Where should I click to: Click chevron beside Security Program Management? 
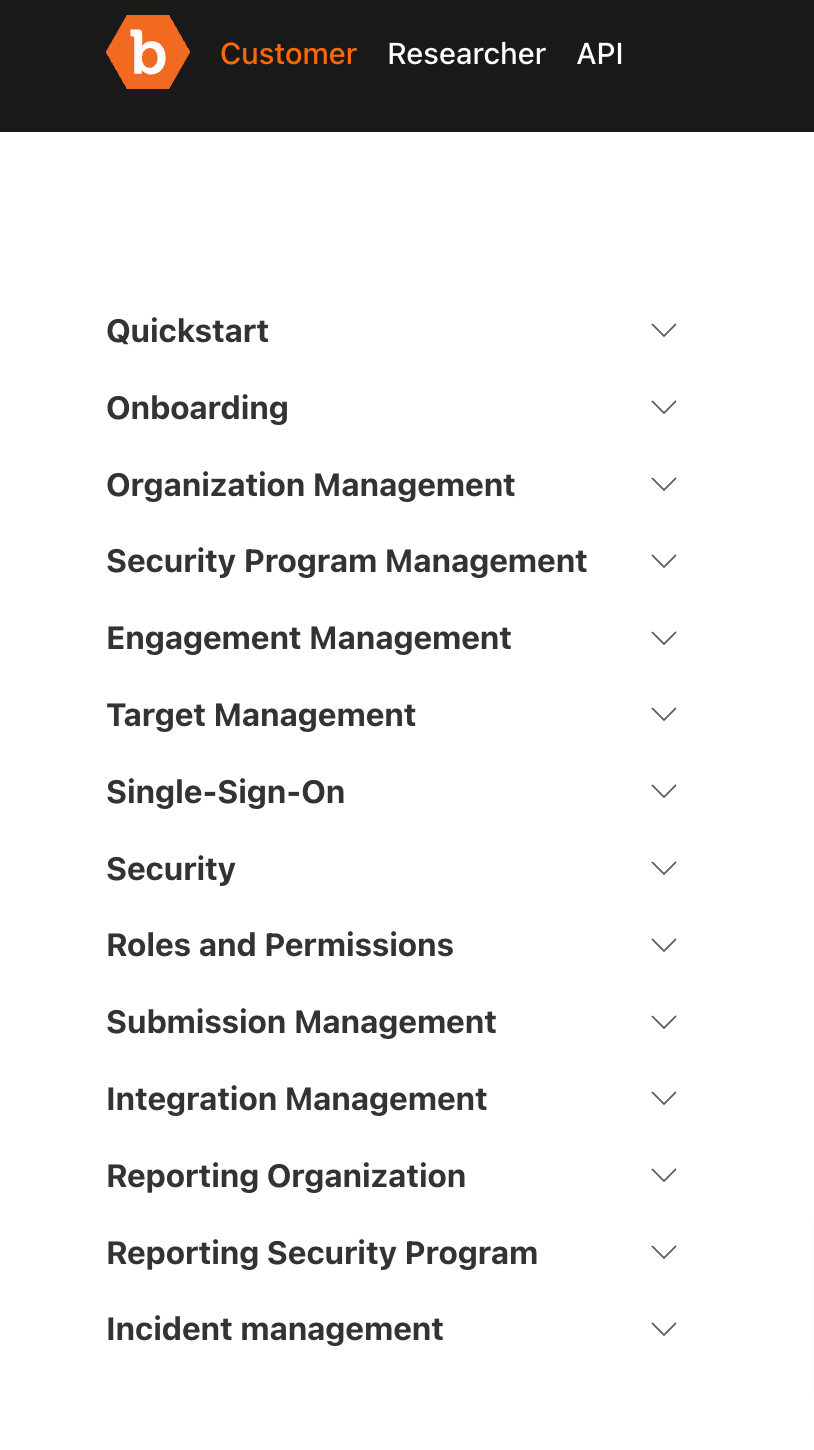point(664,561)
